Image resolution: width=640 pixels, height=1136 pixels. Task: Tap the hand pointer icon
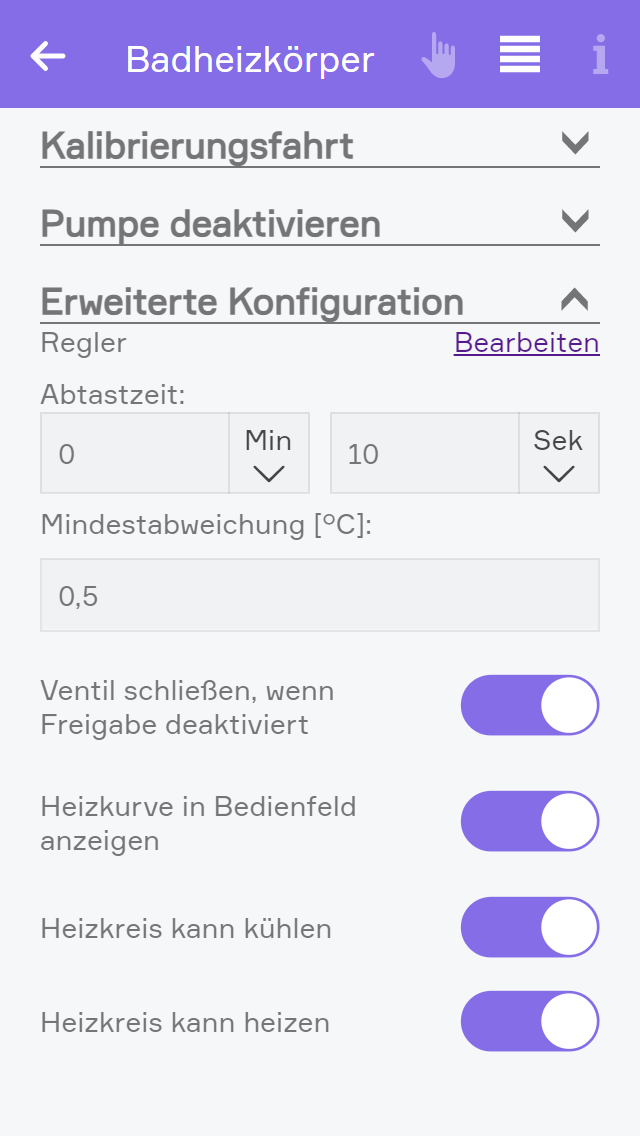tap(438, 56)
